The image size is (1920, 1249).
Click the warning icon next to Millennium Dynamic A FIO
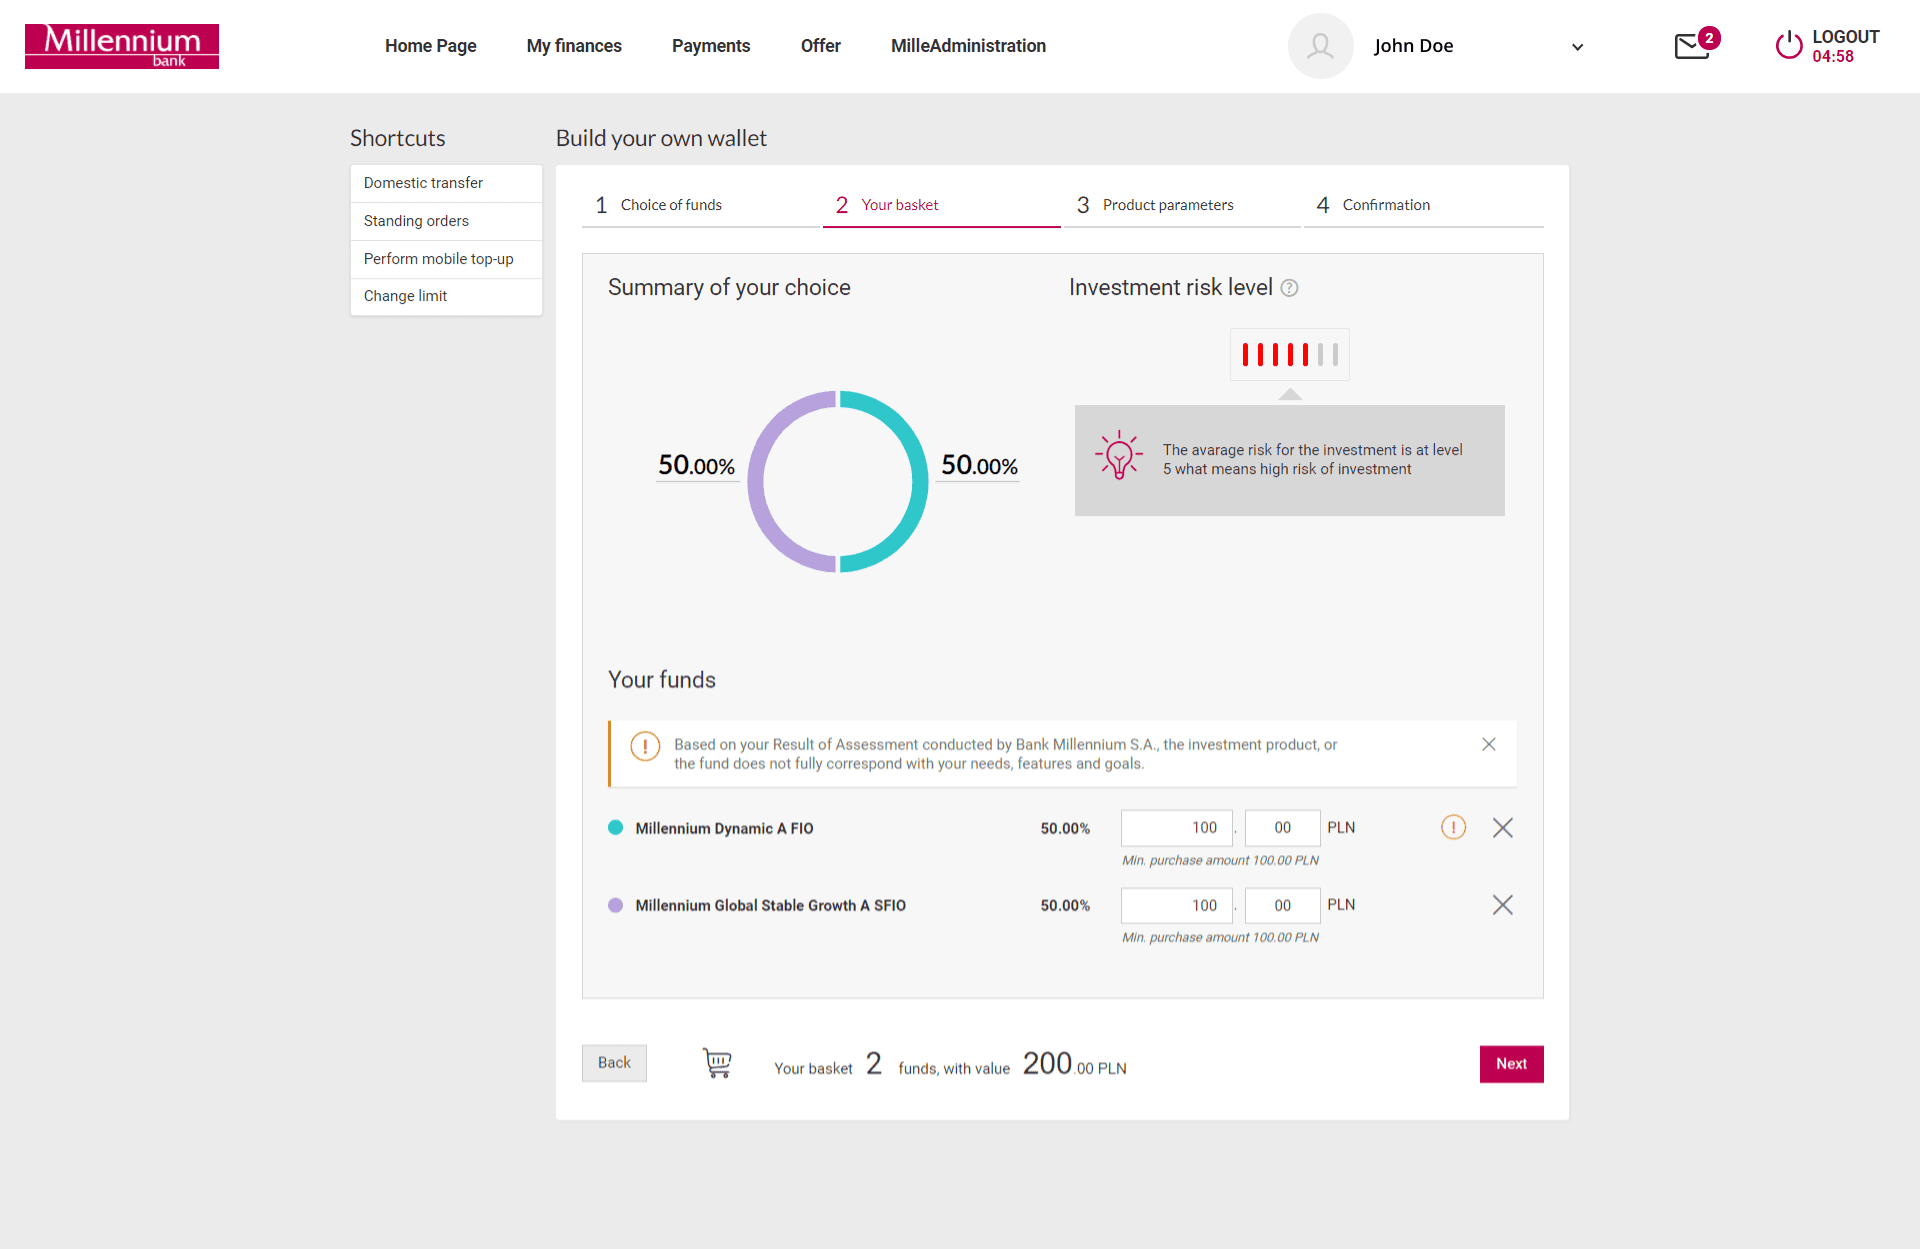1454,827
